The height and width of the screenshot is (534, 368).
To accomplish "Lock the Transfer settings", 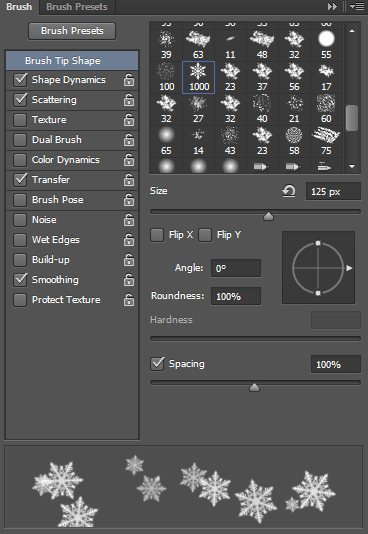I will pyautogui.click(x=129, y=180).
